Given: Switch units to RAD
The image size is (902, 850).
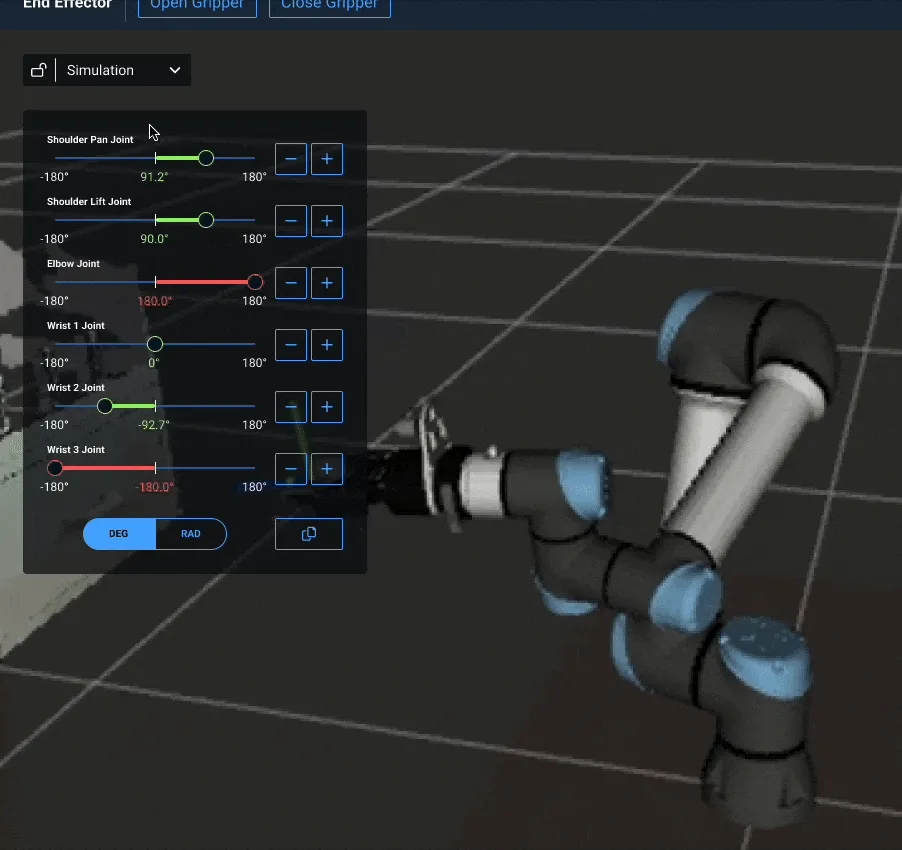Looking at the screenshot, I should coord(191,533).
